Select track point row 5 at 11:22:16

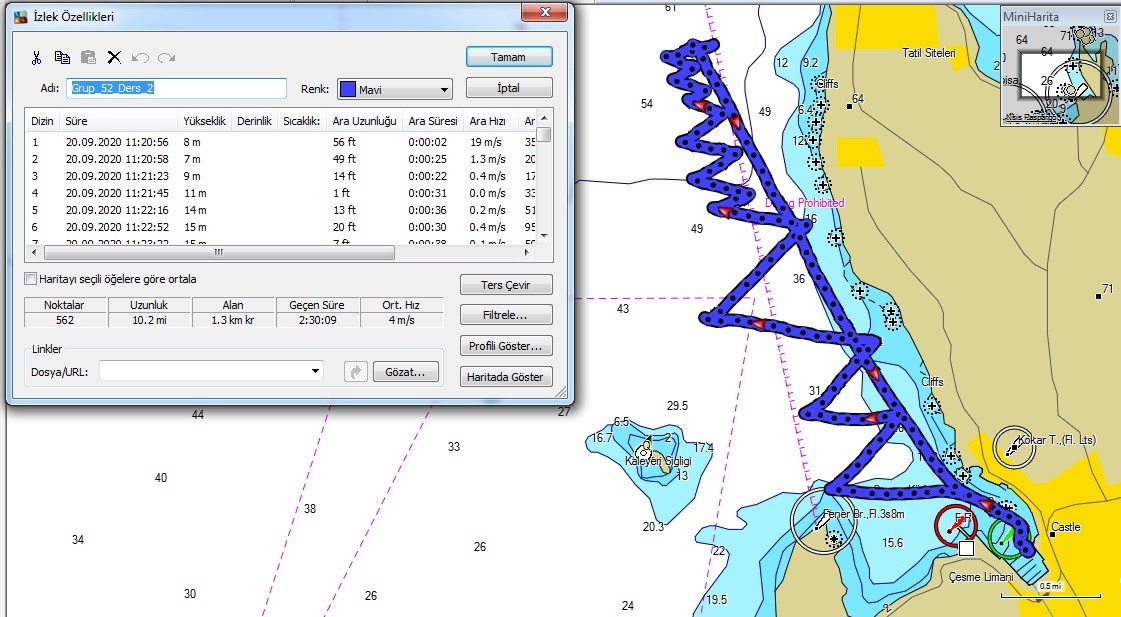pyautogui.click(x=281, y=210)
